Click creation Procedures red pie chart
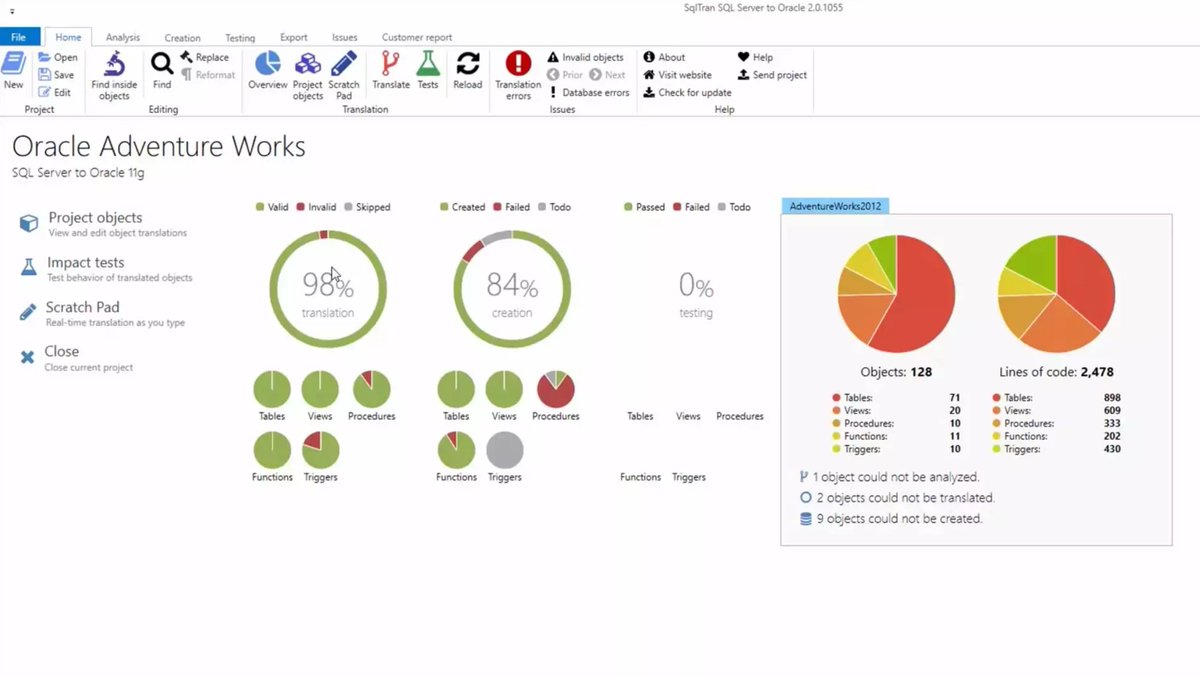The height and width of the screenshot is (677, 1200). [x=556, y=389]
